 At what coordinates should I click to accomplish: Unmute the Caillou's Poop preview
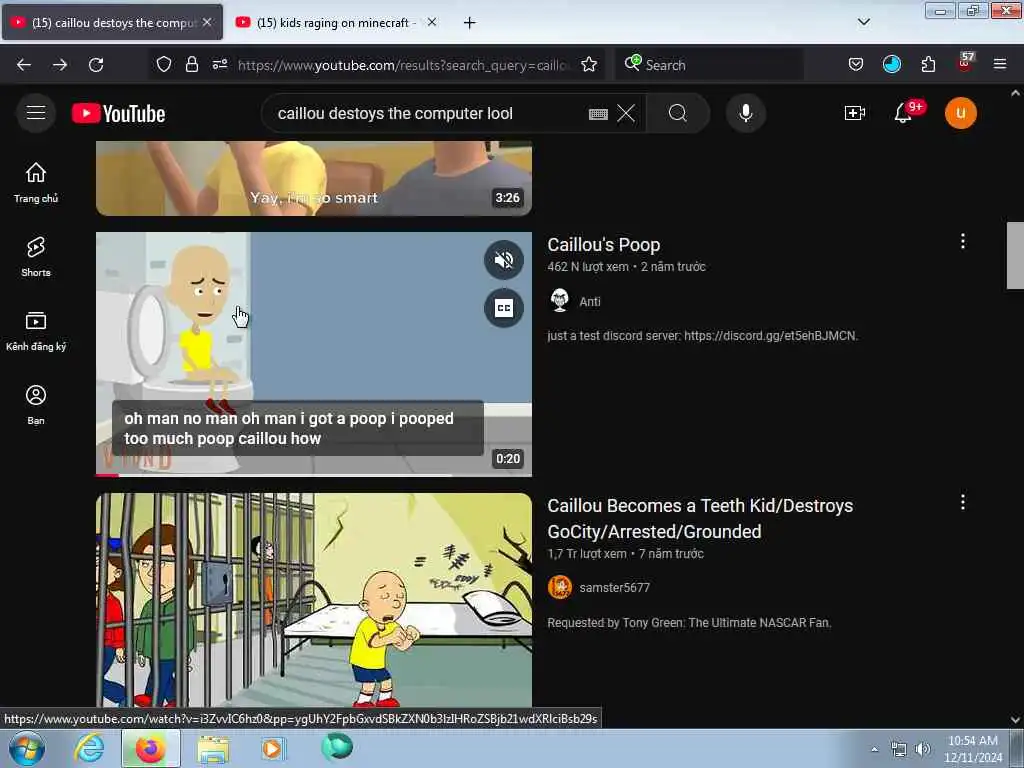pos(504,261)
